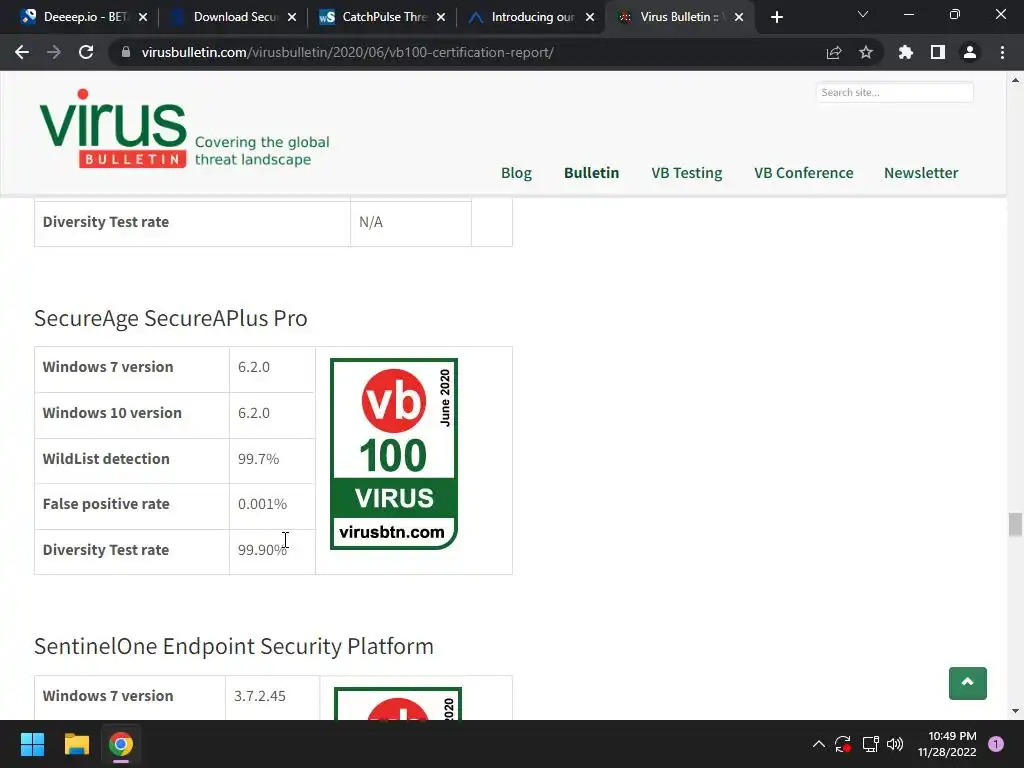Image resolution: width=1024 pixels, height=768 pixels.
Task: Share this page via share icon
Action: point(834,52)
